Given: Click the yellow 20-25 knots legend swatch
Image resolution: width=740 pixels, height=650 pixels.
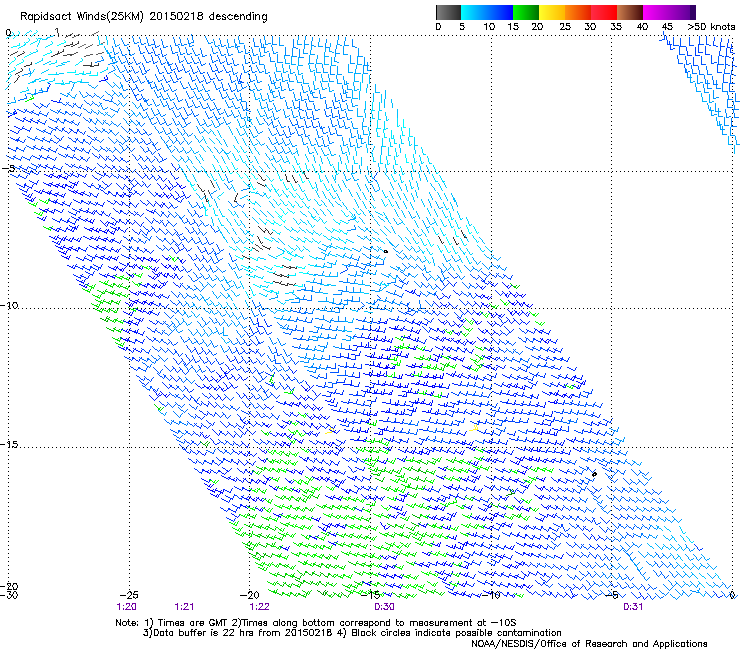Looking at the screenshot, I should pos(552,12).
